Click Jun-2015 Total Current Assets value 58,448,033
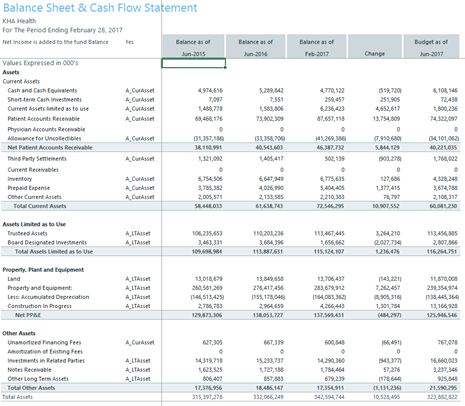Viewport: 465px width, 406px height. [208, 206]
